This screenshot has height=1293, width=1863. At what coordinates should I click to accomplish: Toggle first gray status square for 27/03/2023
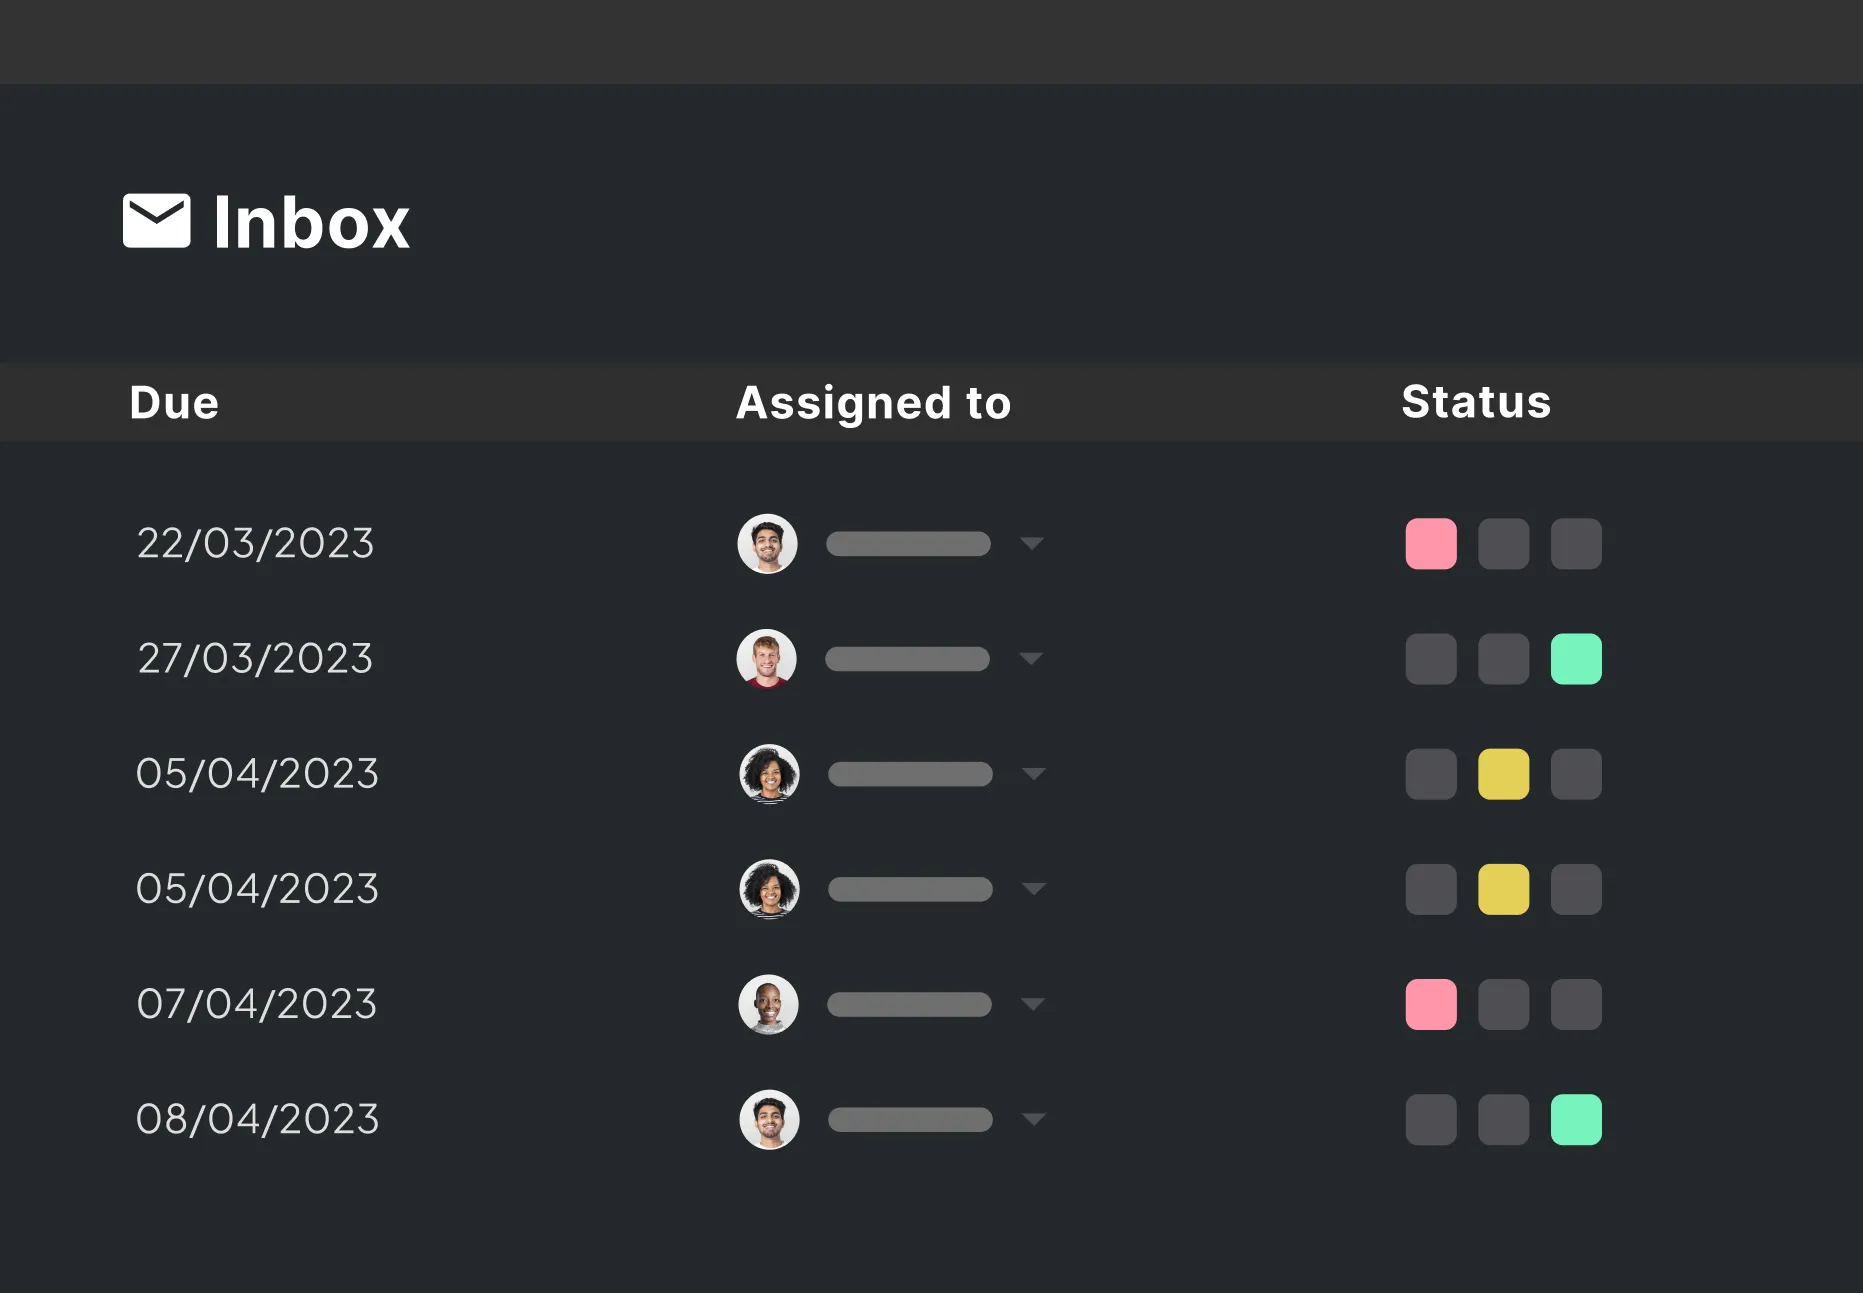(1431, 659)
